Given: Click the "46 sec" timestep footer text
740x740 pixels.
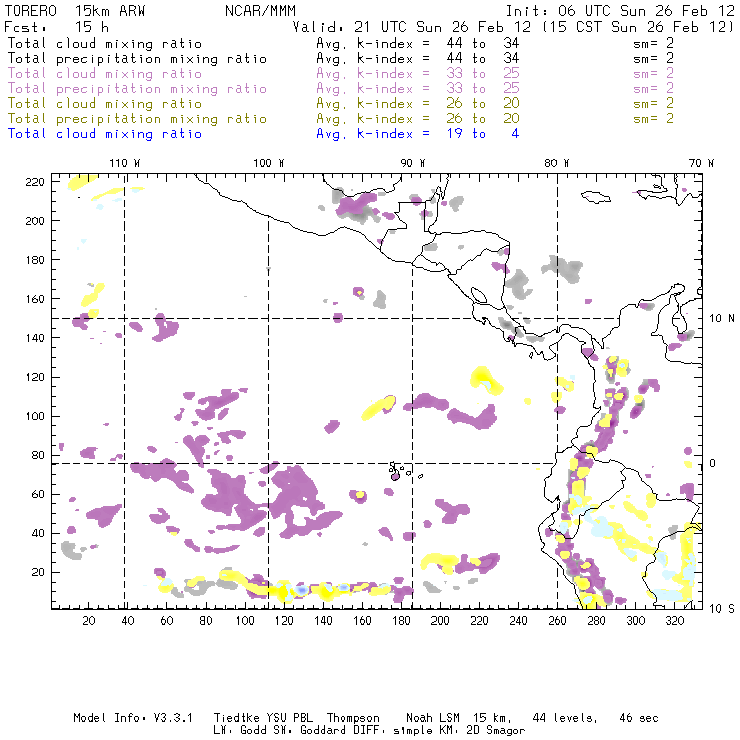Looking at the screenshot, I should pyautogui.click(x=639, y=718).
